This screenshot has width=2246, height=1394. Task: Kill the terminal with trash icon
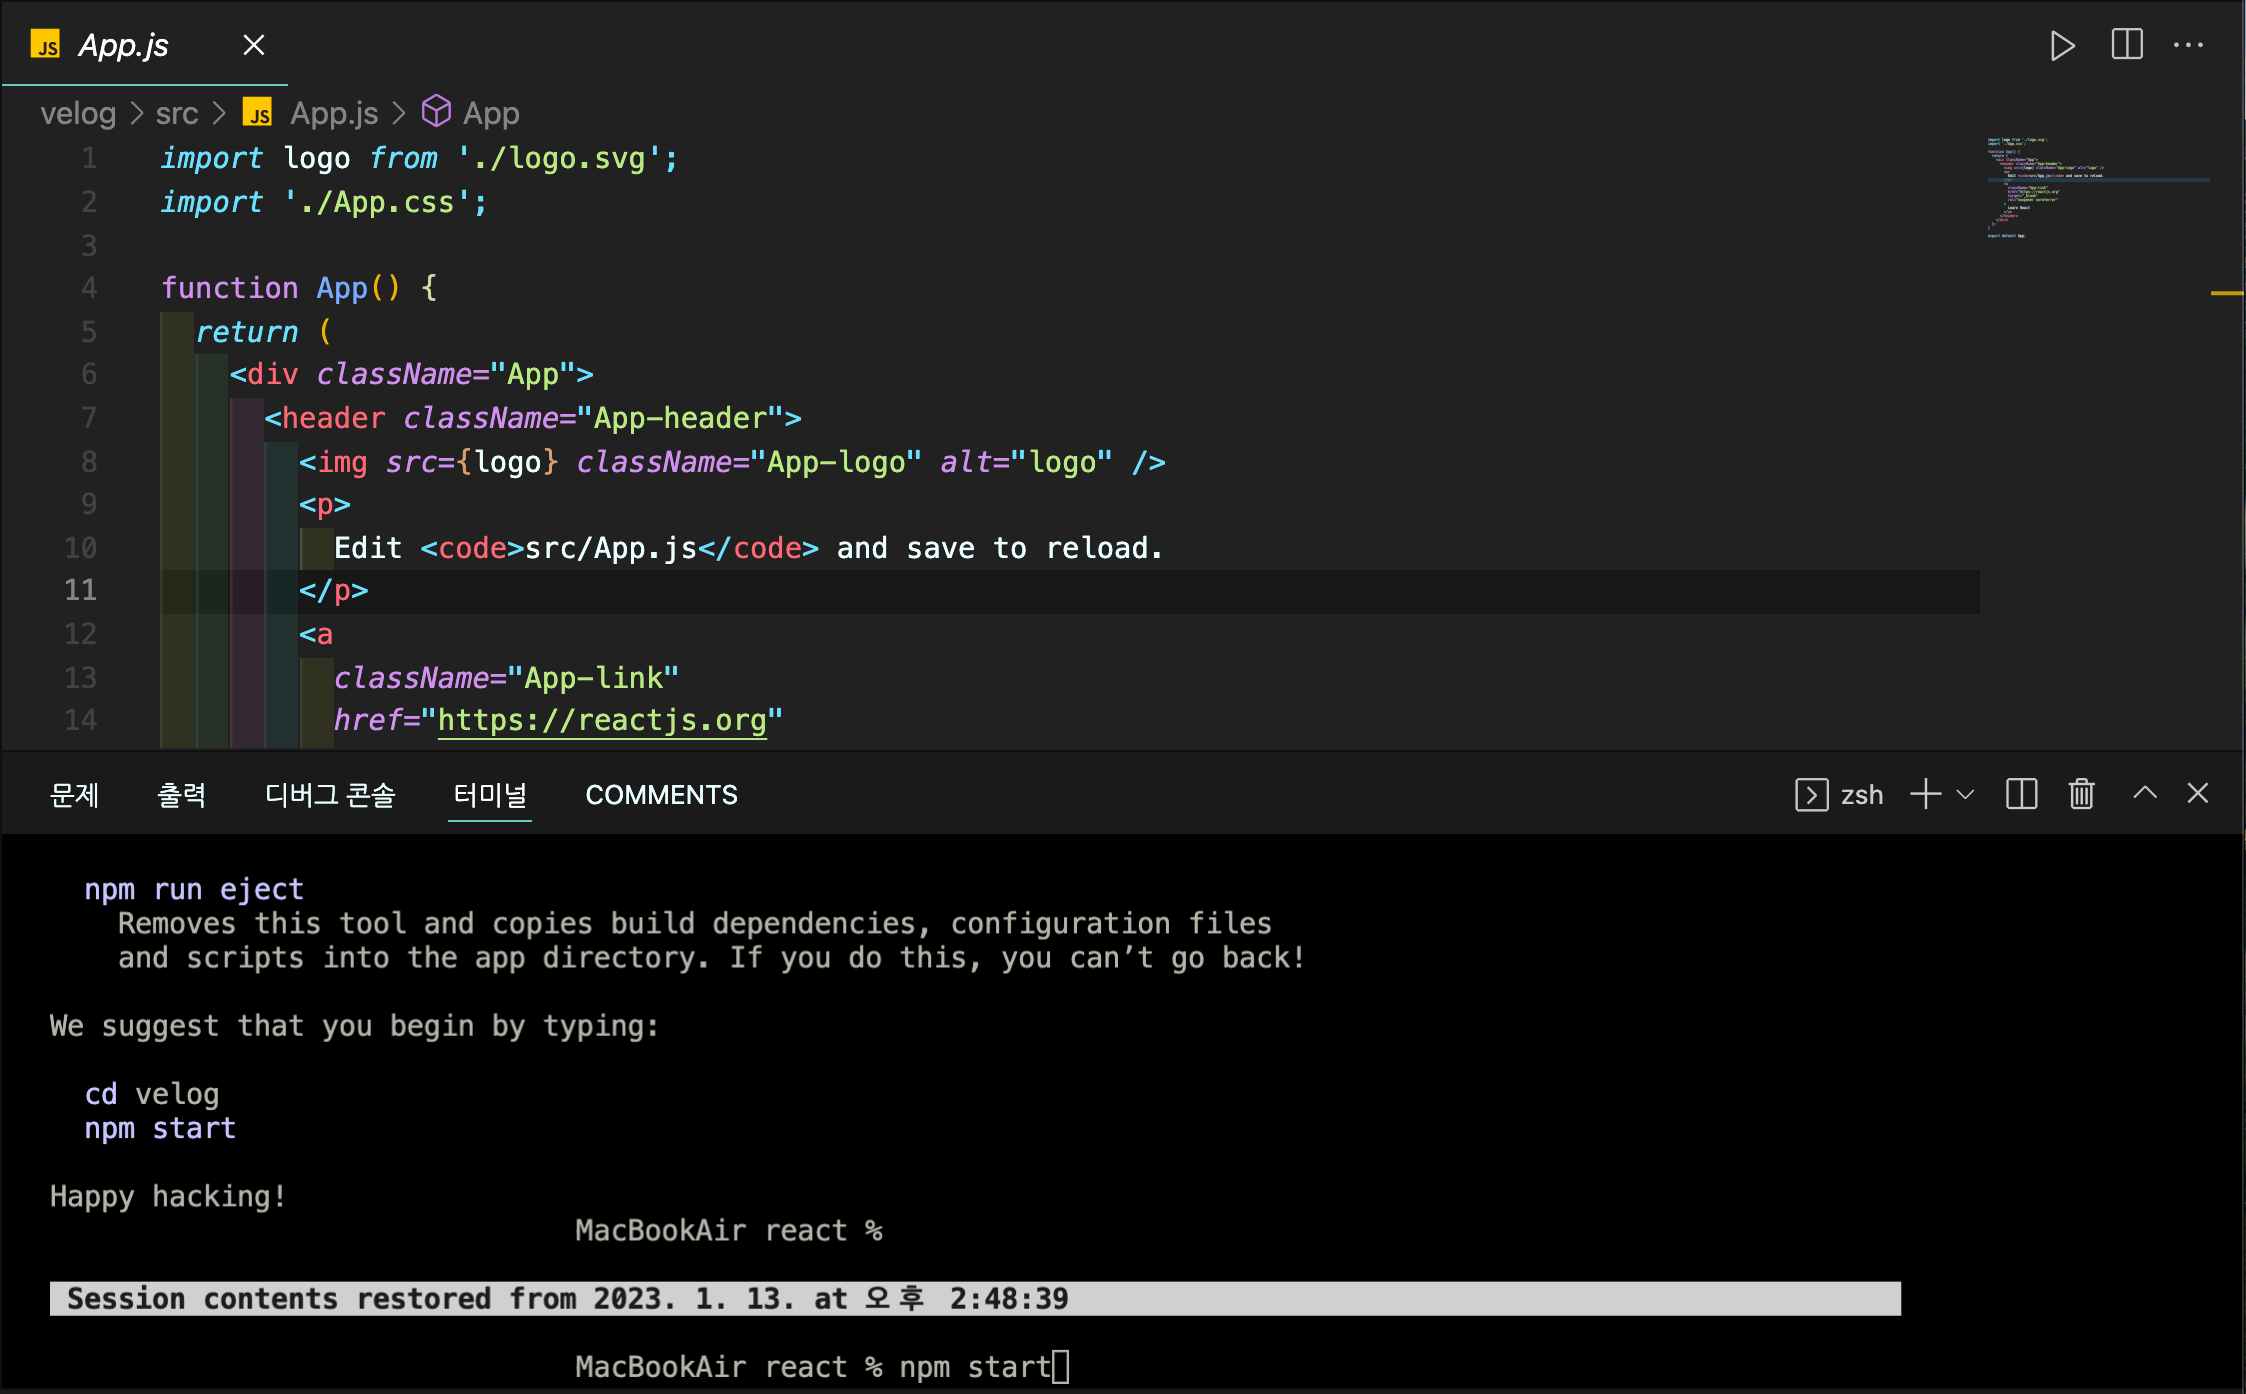(2081, 795)
